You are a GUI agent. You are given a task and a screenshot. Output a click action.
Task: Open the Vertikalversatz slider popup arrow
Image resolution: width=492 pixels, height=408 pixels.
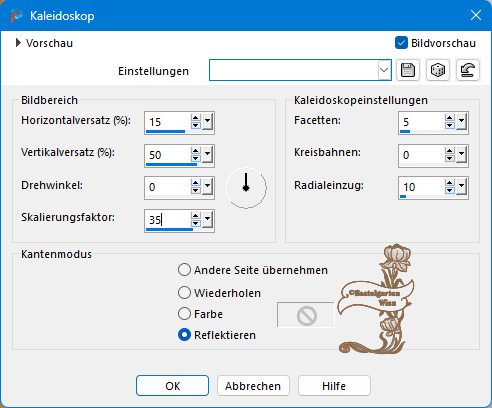point(208,154)
